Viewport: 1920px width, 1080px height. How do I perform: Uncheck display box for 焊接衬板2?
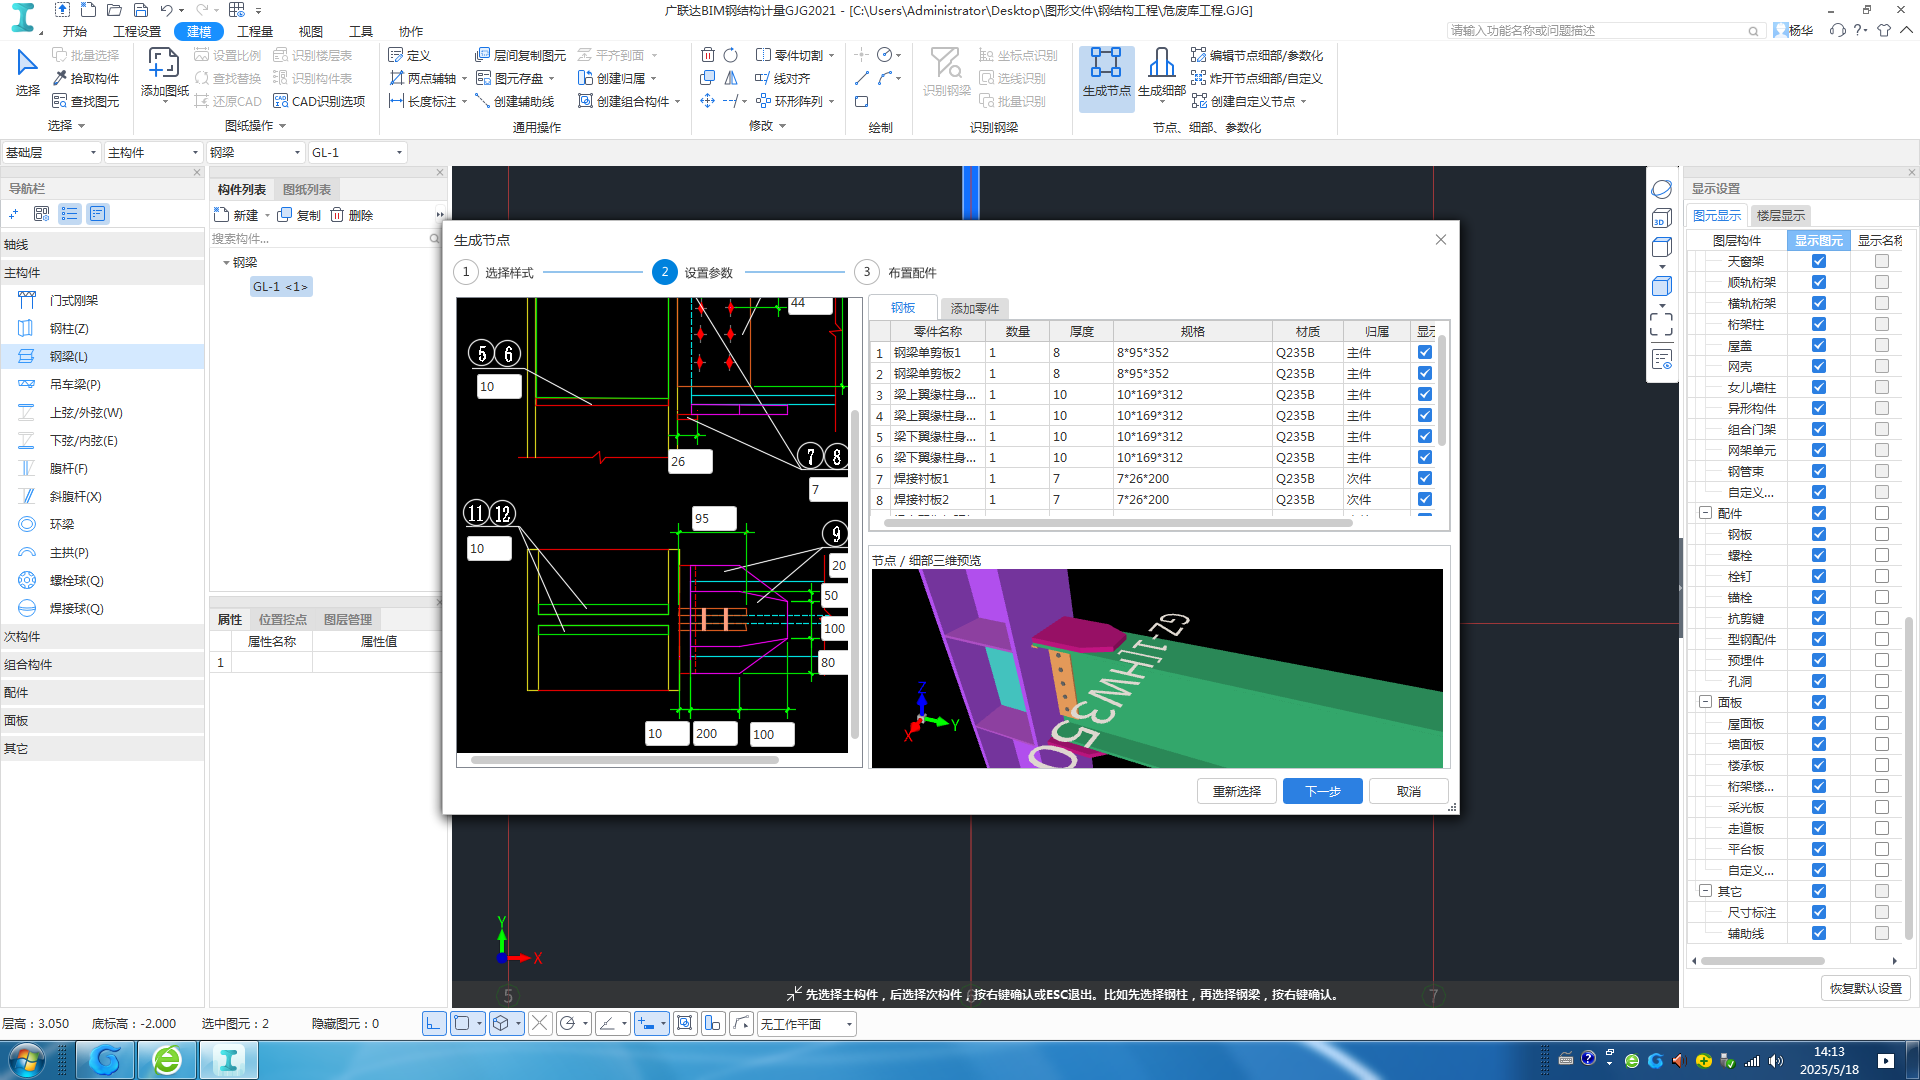click(x=1425, y=499)
